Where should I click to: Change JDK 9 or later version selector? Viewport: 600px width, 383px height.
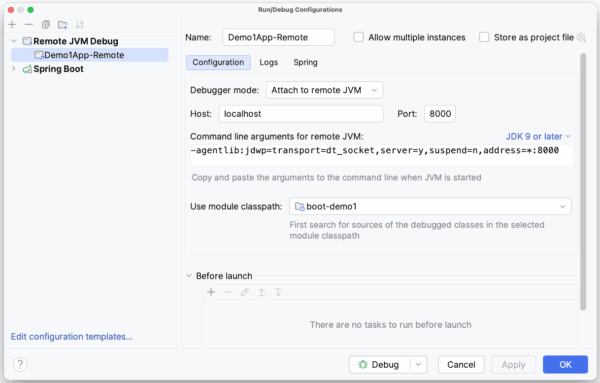click(538, 137)
